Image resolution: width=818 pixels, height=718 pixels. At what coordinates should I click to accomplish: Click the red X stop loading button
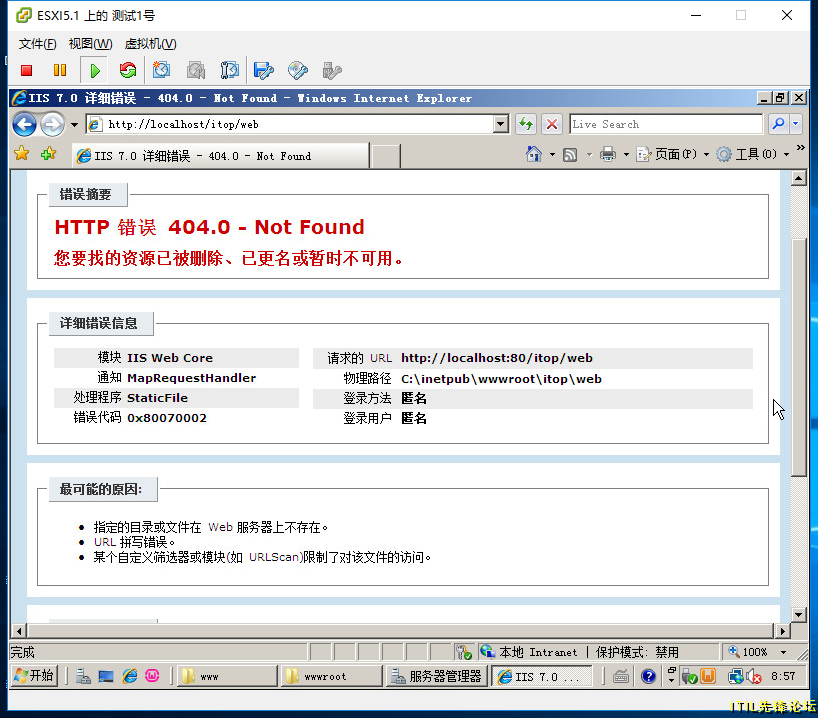tap(551, 124)
